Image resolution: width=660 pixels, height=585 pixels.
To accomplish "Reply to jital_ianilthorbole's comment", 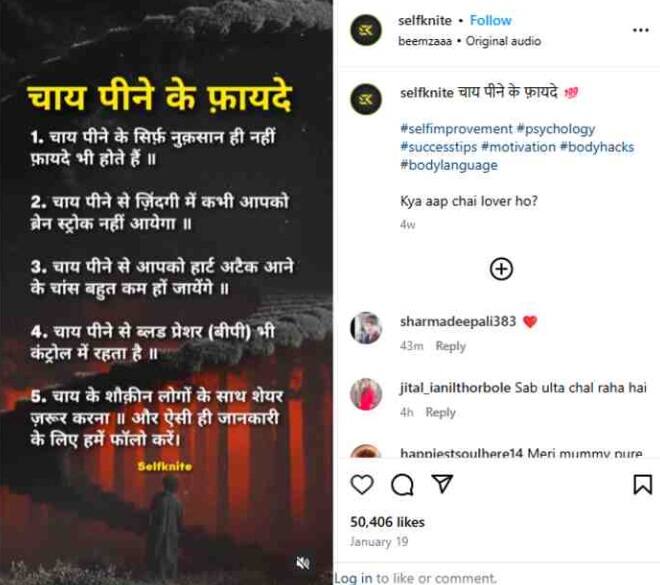I will click(x=440, y=412).
